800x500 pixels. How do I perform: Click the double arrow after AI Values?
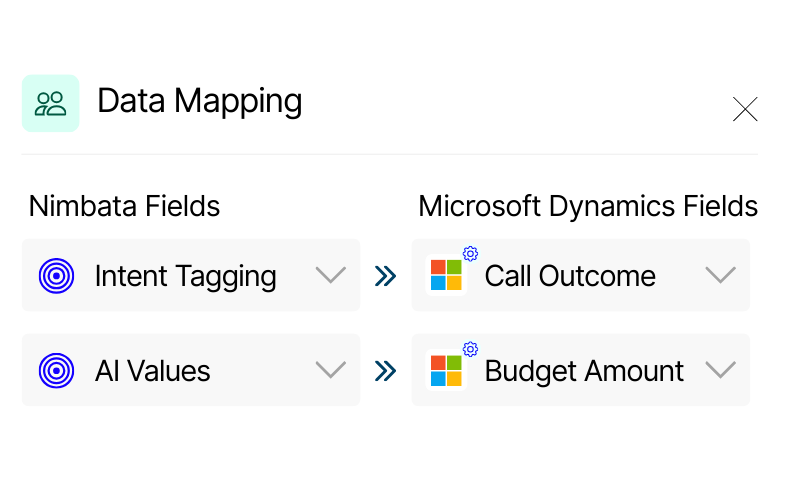(x=385, y=371)
